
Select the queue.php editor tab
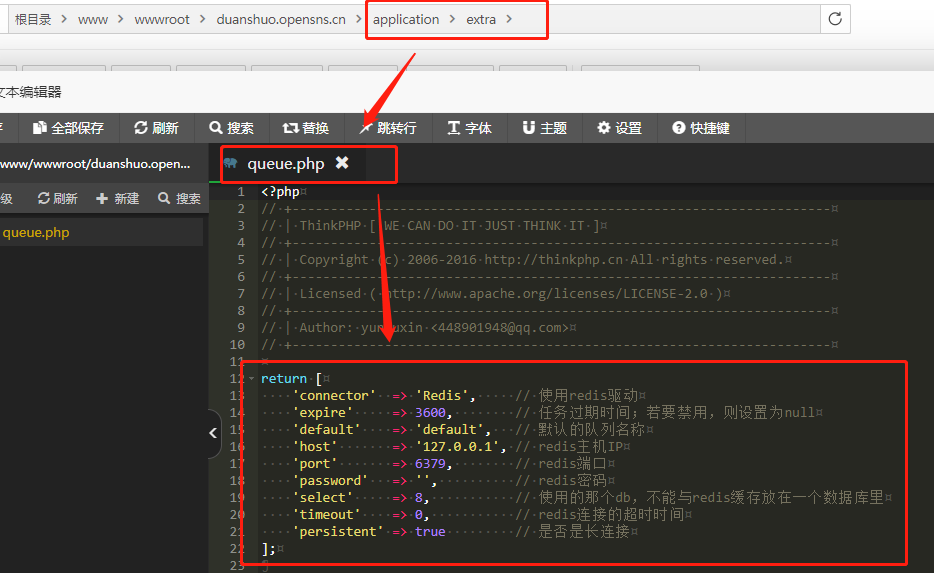(x=286, y=164)
